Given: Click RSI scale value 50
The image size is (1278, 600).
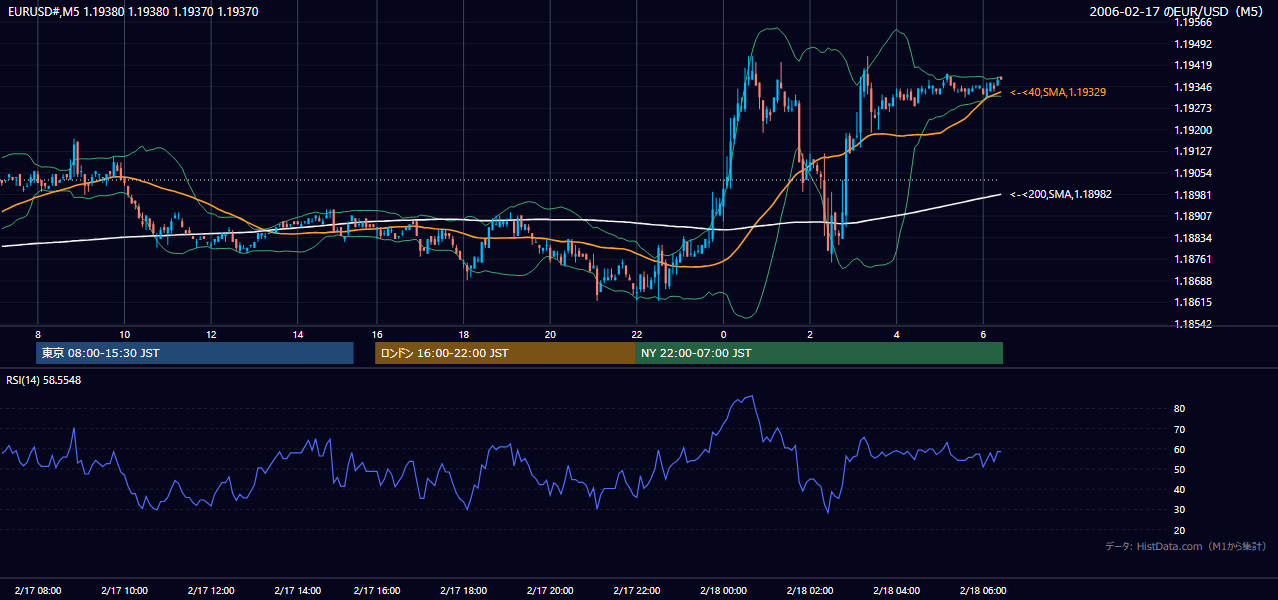Looking at the screenshot, I should pos(1180,470).
